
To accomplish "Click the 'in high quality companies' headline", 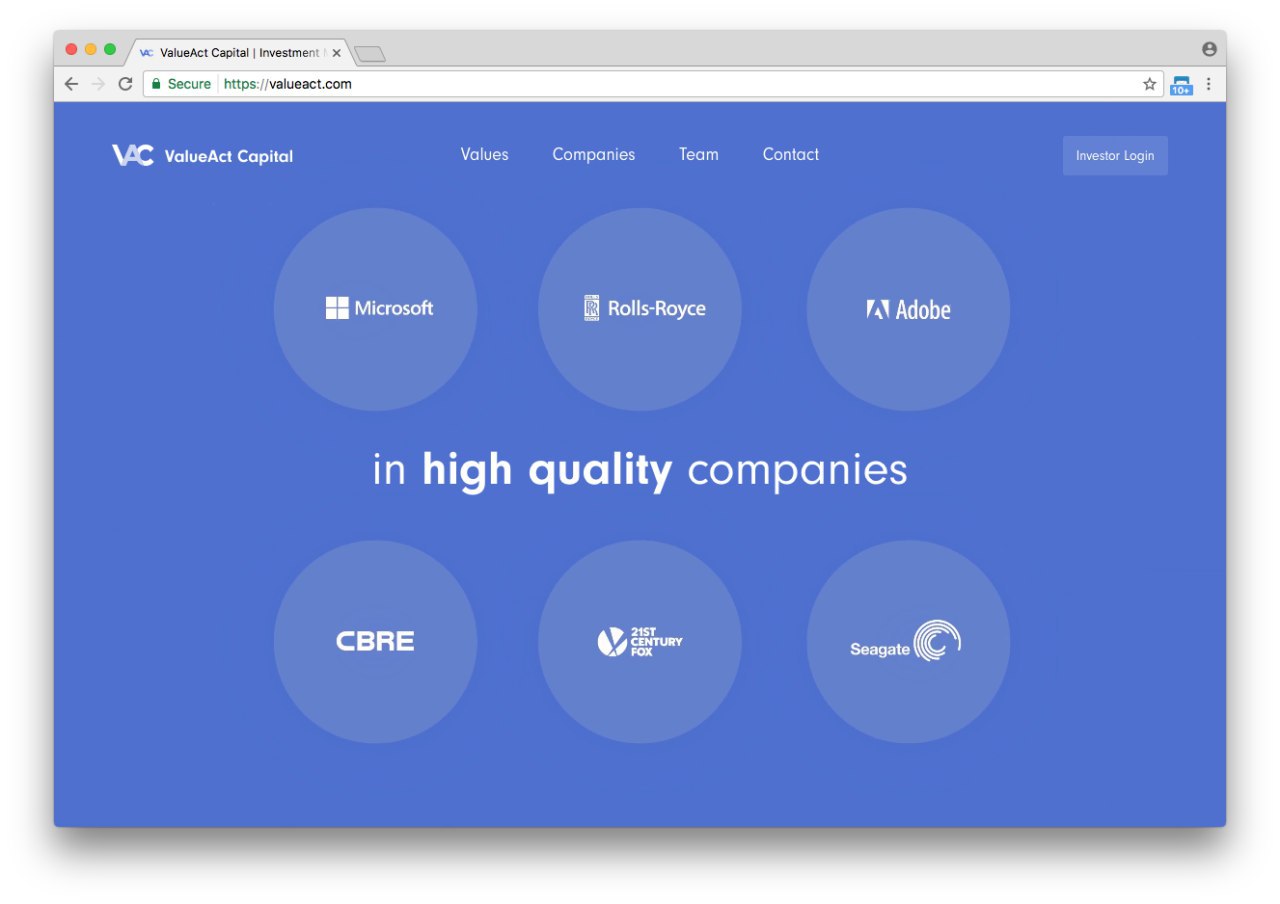I will 640,470.
